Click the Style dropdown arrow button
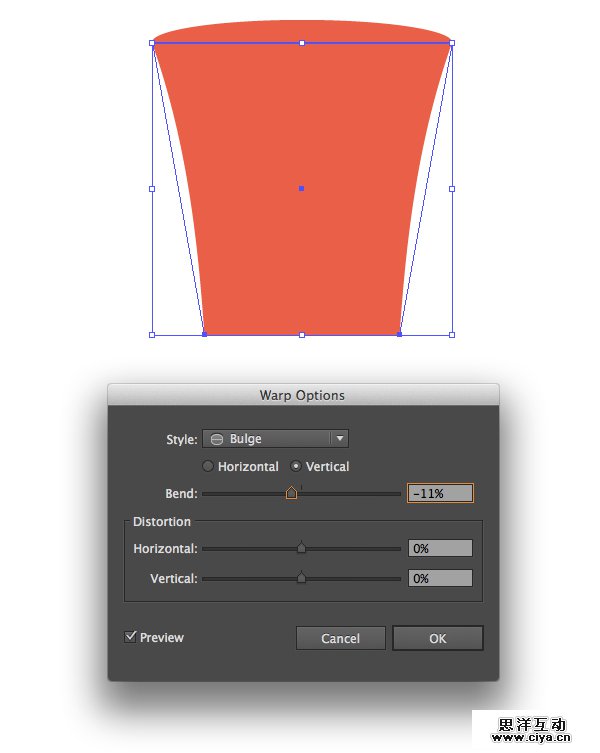 pyautogui.click(x=340, y=439)
